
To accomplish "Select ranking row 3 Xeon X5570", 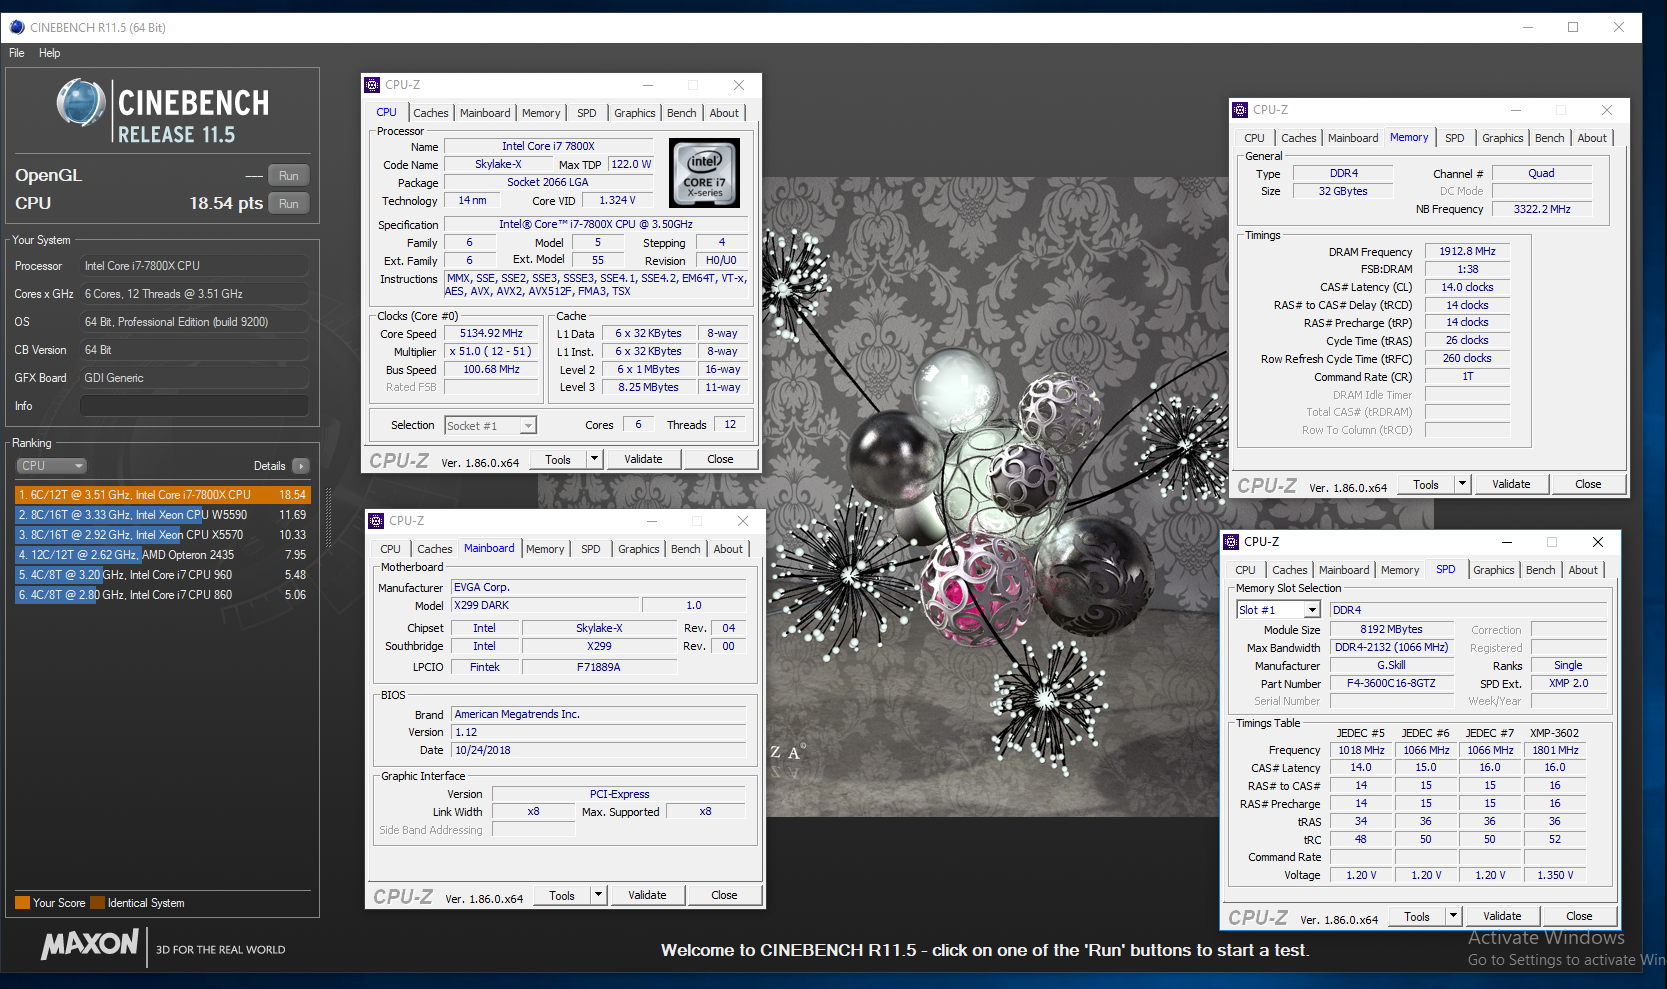I will [x=162, y=535].
